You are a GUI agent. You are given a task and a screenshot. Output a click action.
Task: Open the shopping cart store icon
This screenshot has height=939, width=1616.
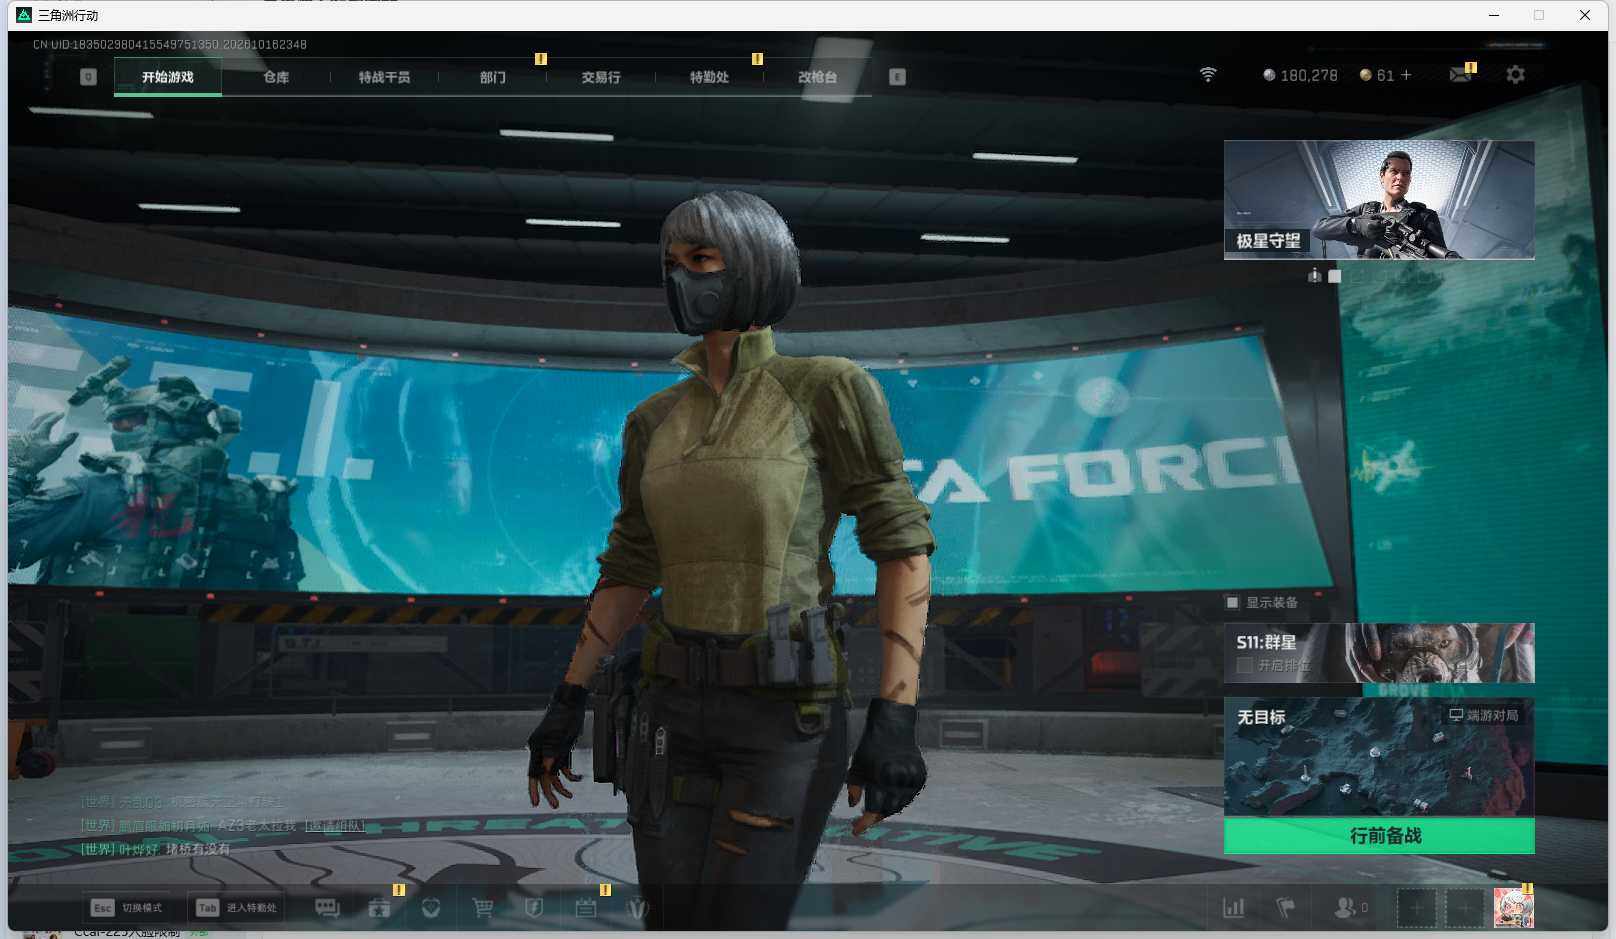[483, 908]
